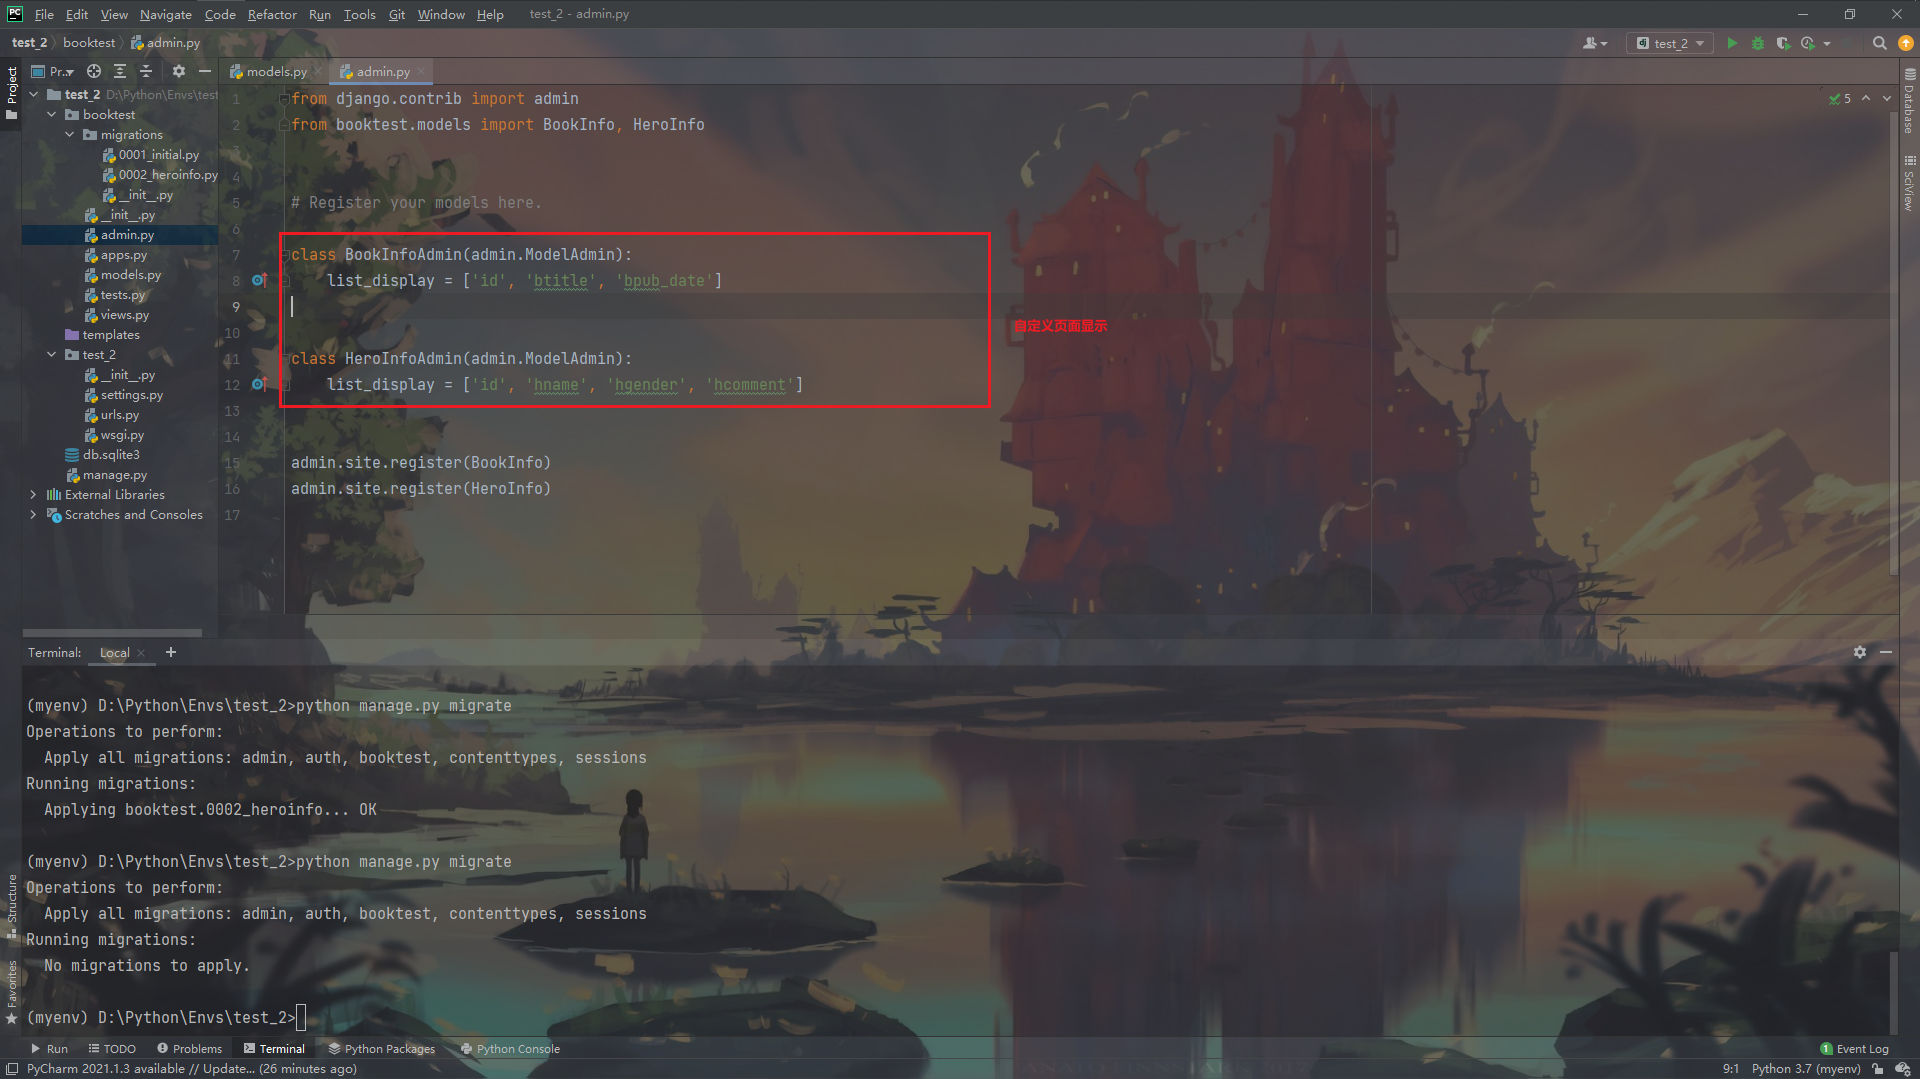Open test_2 run configuration dropdown
Screen dimensions: 1920x1079
pyautogui.click(x=1670, y=43)
